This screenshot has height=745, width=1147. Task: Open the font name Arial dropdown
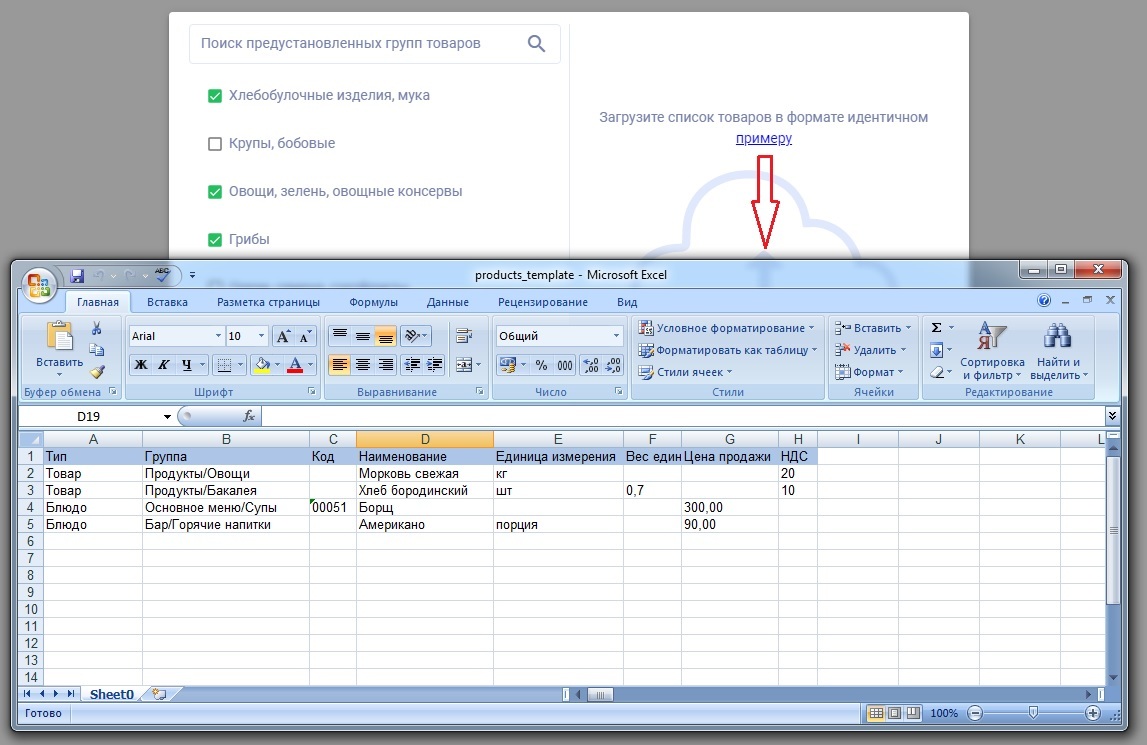pyautogui.click(x=218, y=336)
